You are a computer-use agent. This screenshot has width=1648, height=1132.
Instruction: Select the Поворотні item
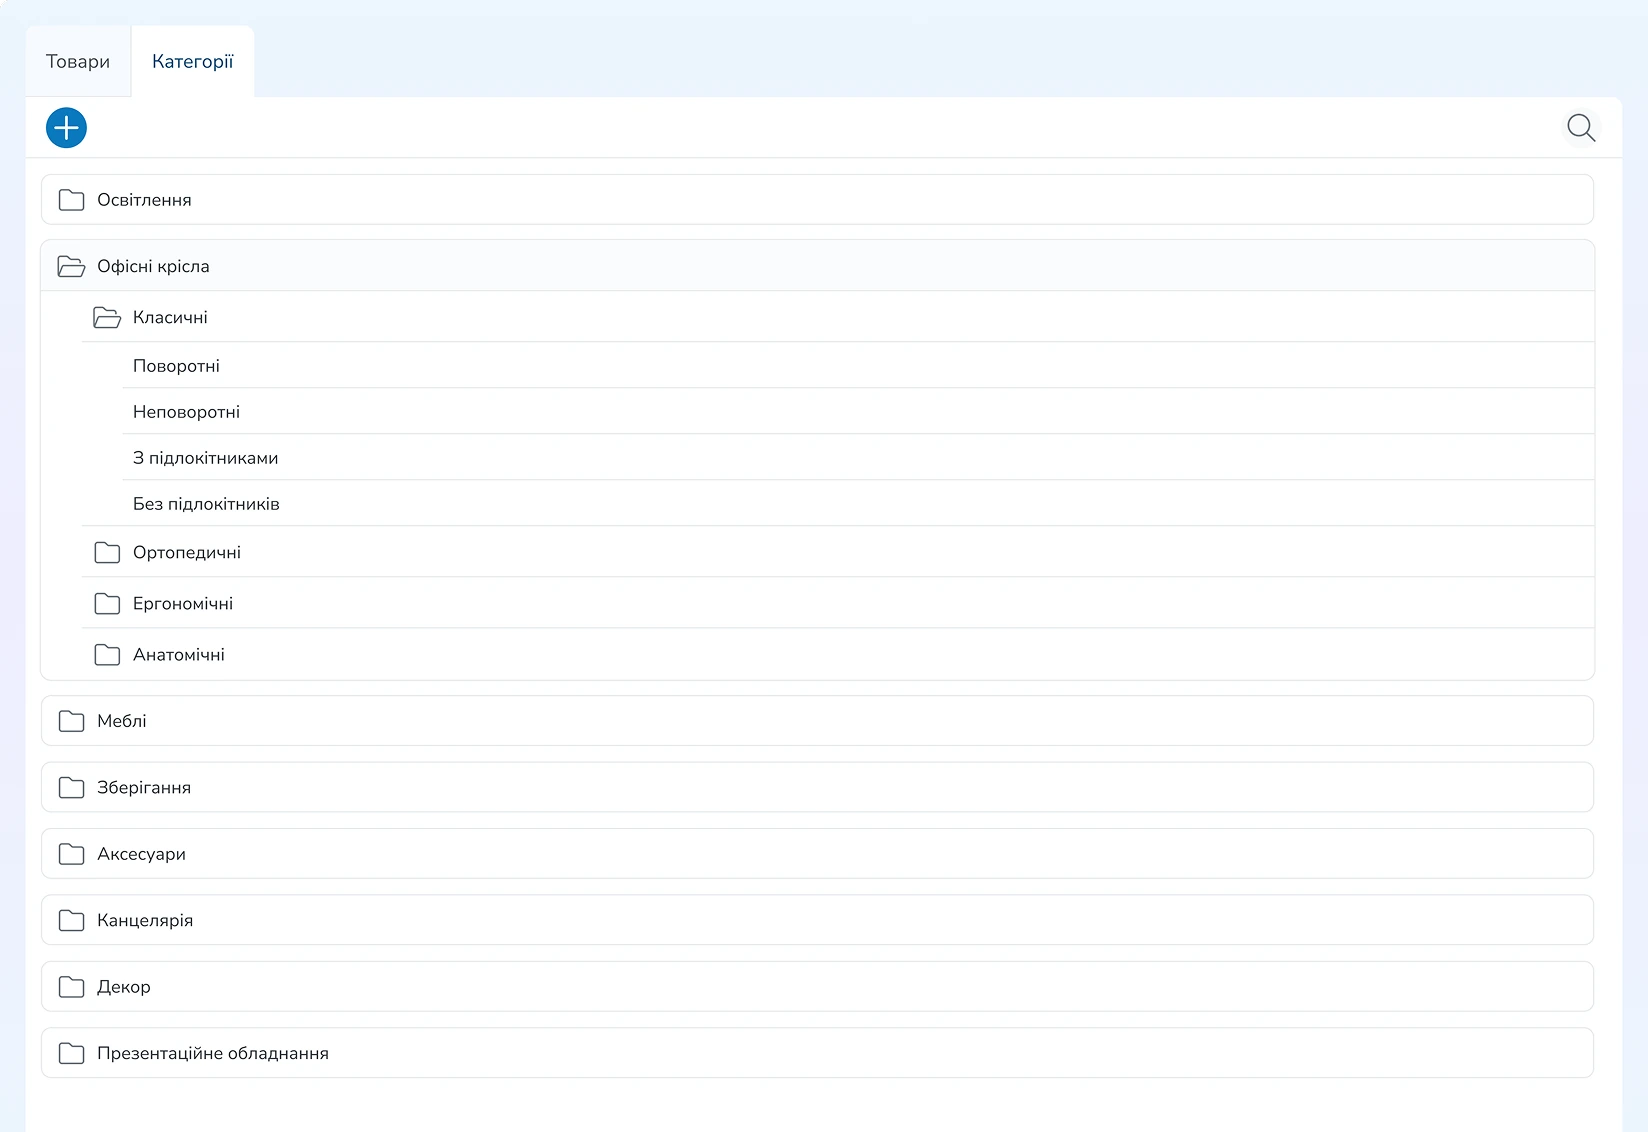(x=858, y=366)
